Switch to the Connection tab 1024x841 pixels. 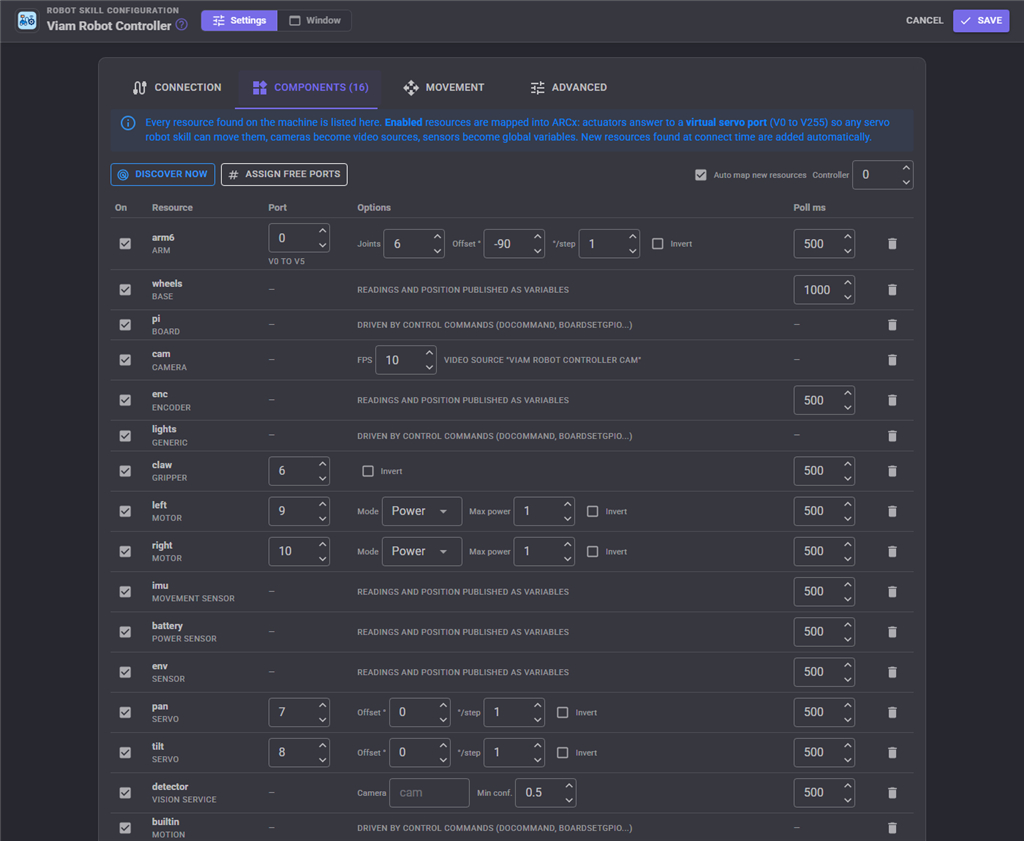click(x=177, y=87)
